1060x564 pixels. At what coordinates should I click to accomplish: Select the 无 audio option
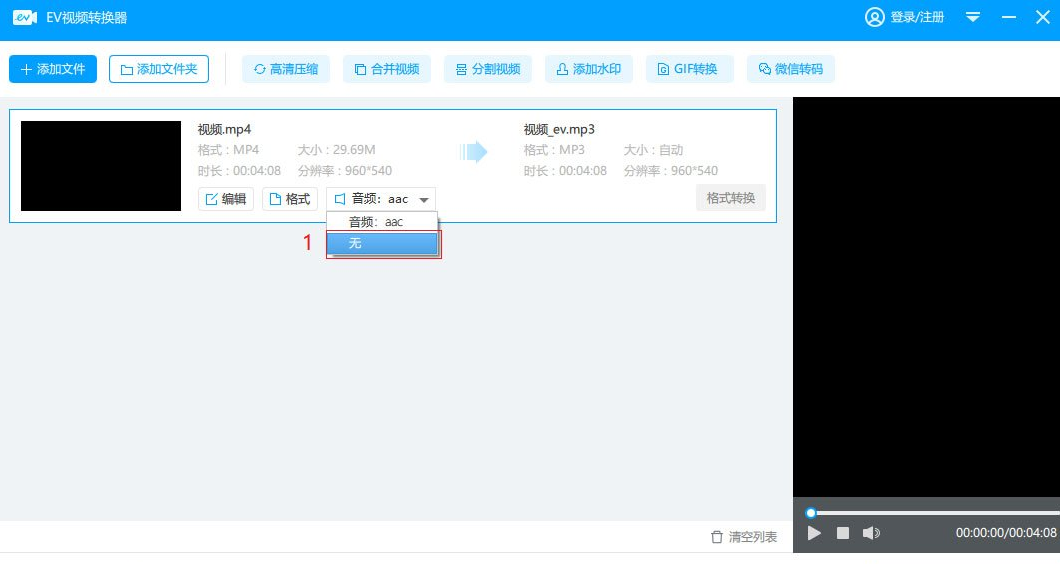[382, 243]
